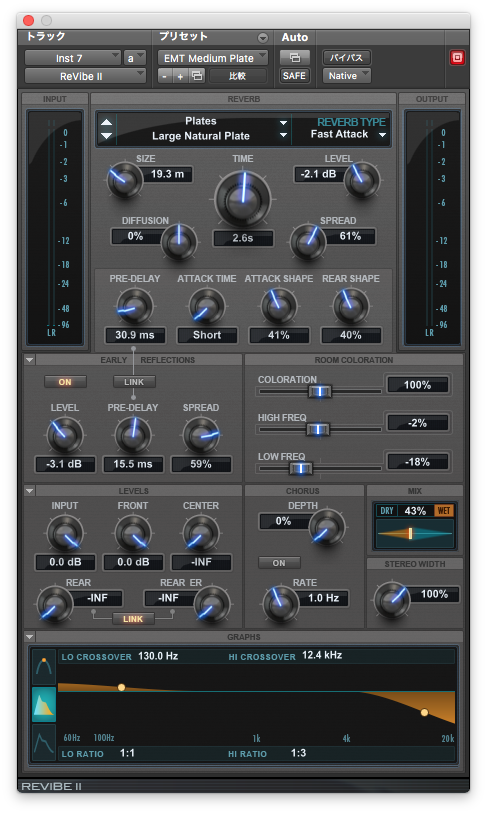Open the Plates category dropdown arrow
Viewport: 487px width, 814px height.
pos(283,123)
